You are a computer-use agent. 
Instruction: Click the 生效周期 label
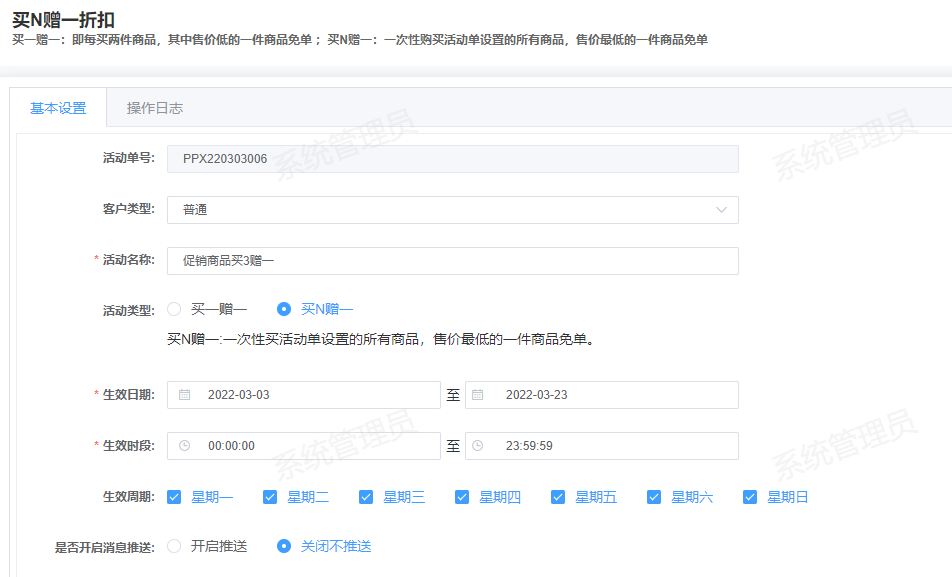click(x=129, y=497)
